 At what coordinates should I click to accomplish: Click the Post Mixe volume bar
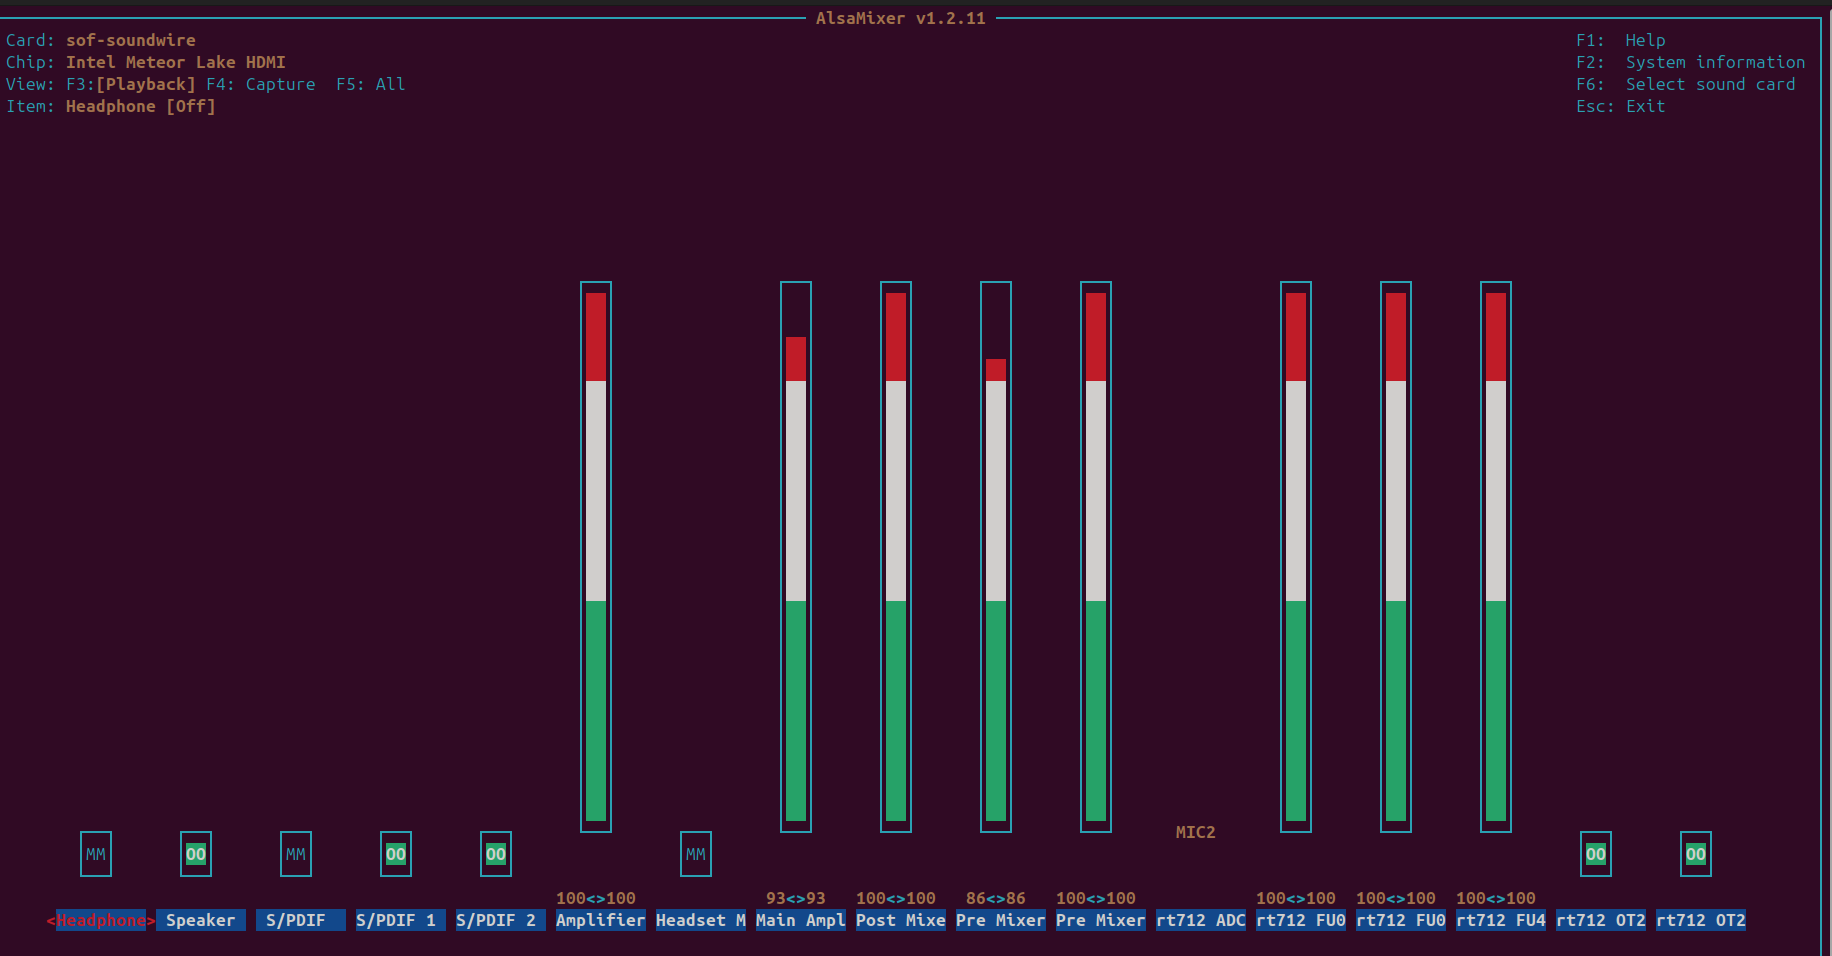click(x=896, y=557)
